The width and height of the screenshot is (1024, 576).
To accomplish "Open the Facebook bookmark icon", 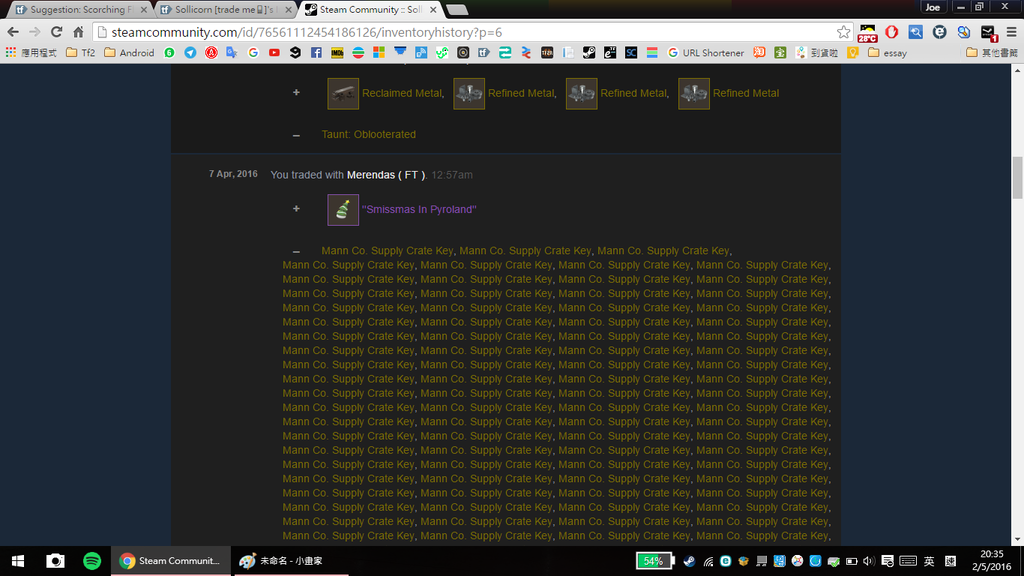I will tap(316, 53).
